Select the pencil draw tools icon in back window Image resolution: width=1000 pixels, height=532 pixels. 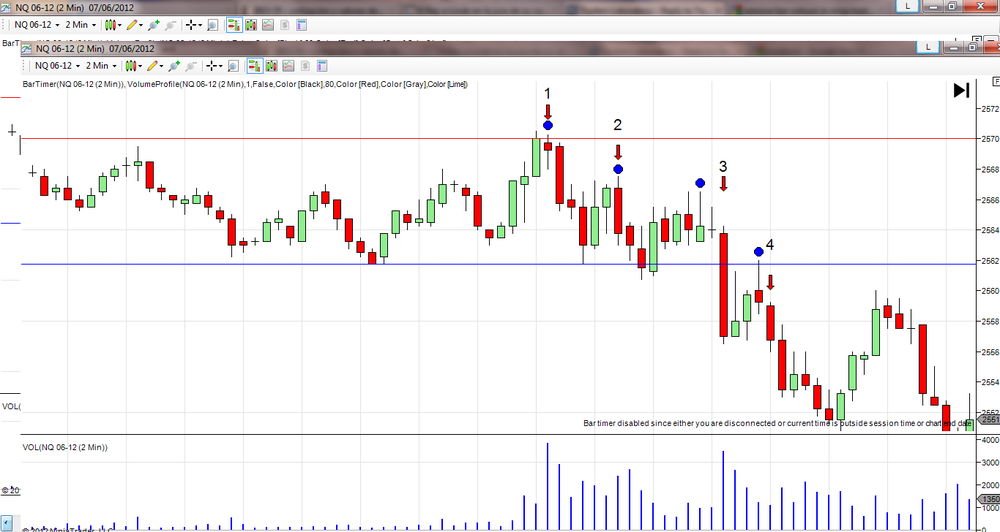tap(131, 24)
